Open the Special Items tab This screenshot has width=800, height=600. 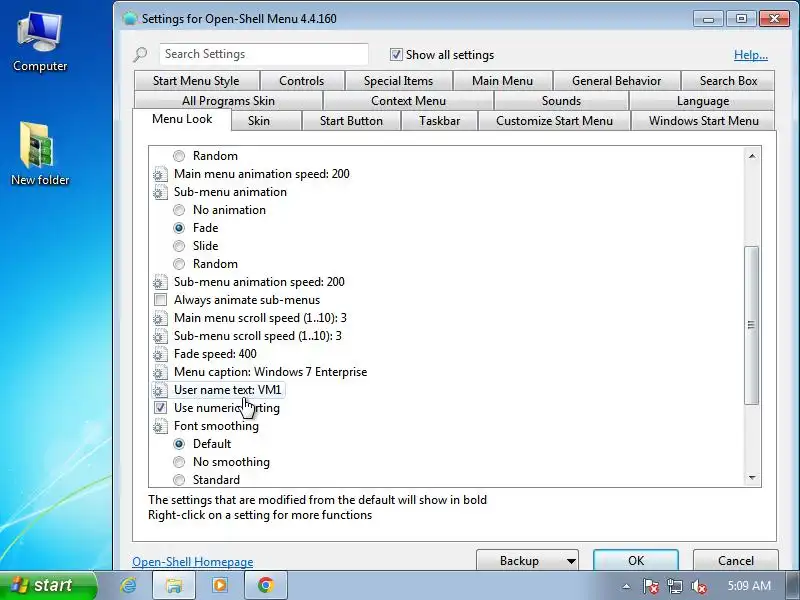[398, 81]
